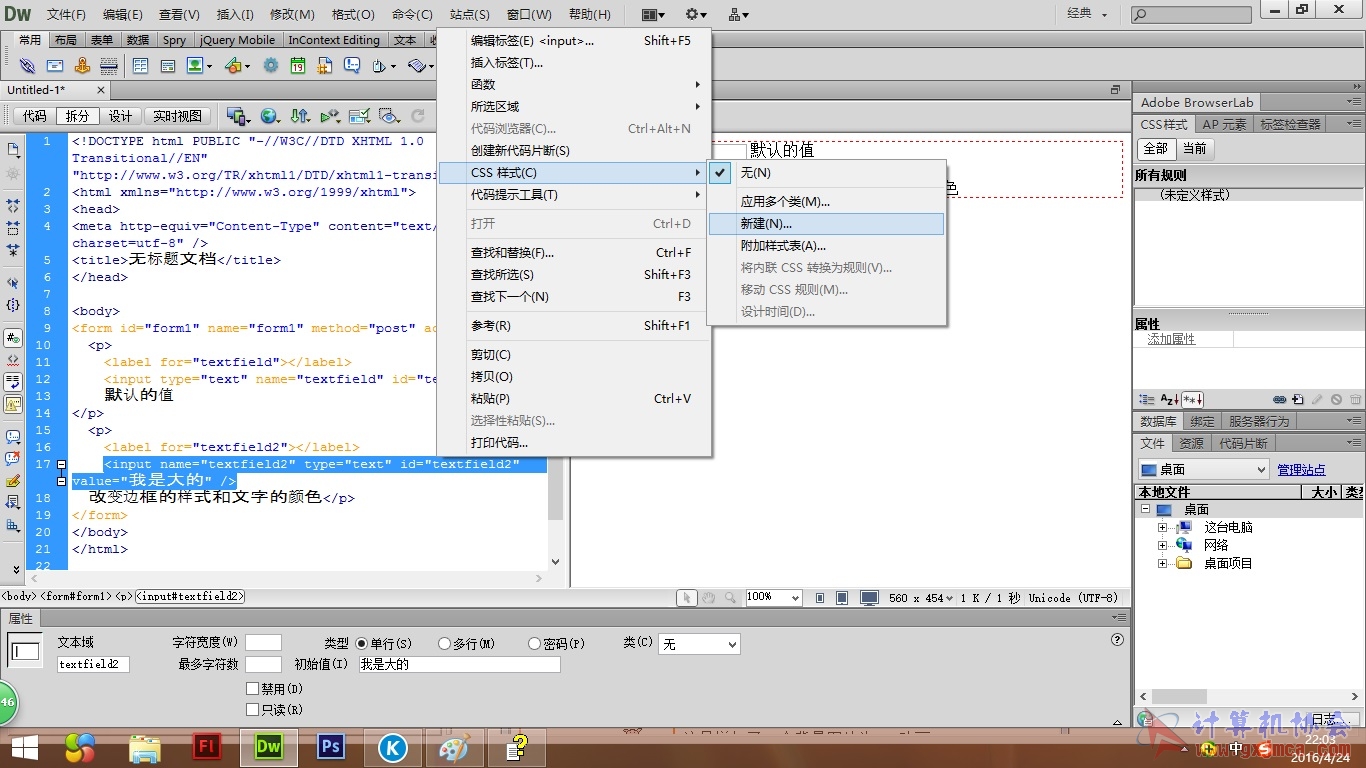Choose 新建(N)... in CSS submenu
This screenshot has height=768, width=1366.
826,224
